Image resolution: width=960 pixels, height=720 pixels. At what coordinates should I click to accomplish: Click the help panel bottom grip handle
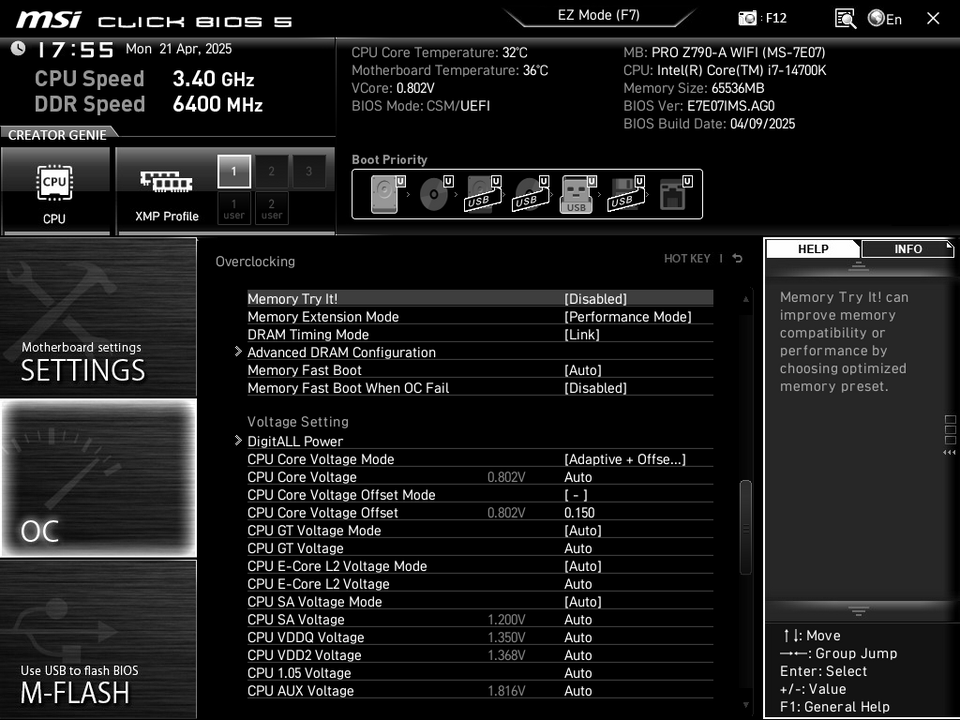tap(858, 610)
